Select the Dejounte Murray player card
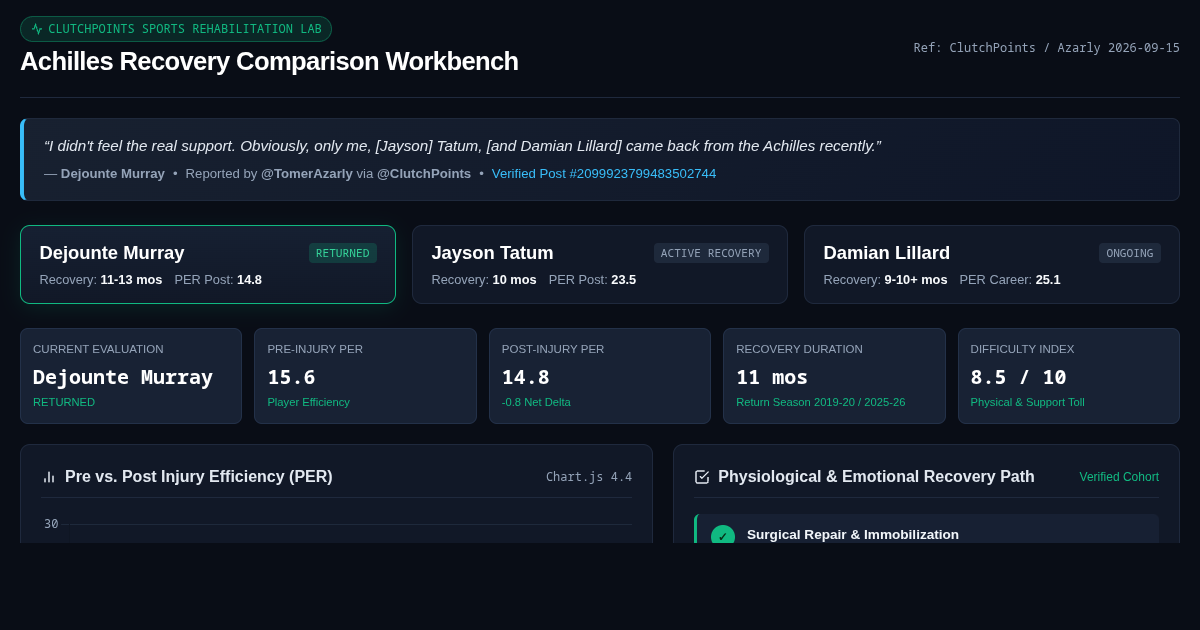The width and height of the screenshot is (1200, 630). click(x=208, y=264)
